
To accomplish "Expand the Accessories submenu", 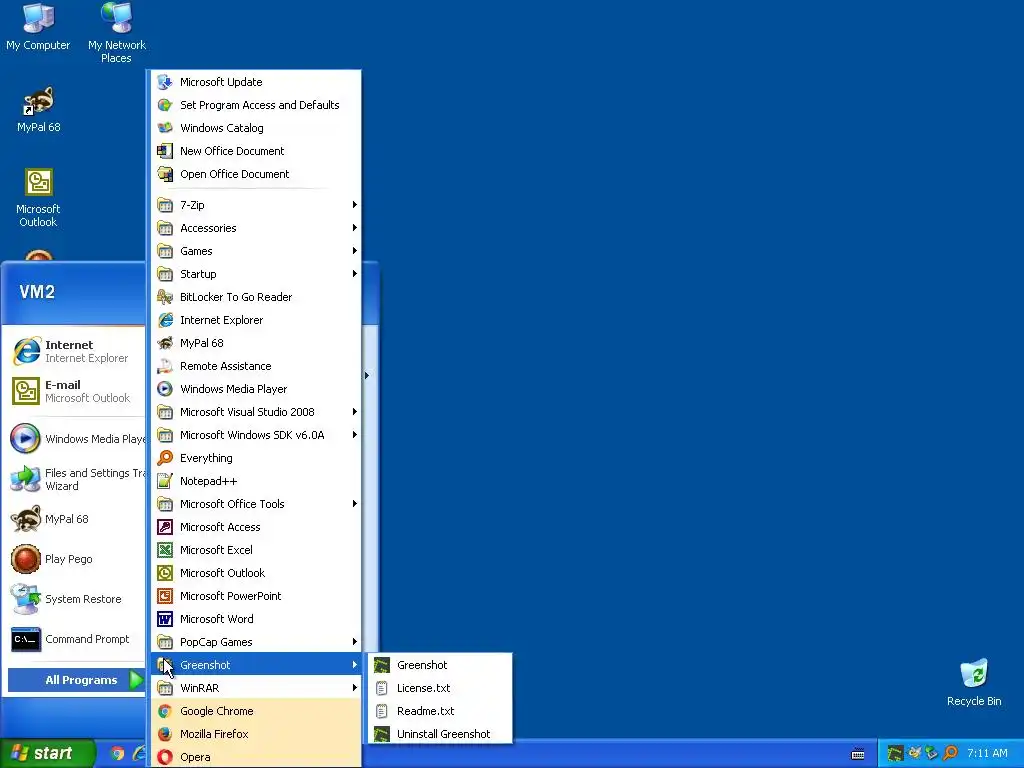I will click(256, 228).
